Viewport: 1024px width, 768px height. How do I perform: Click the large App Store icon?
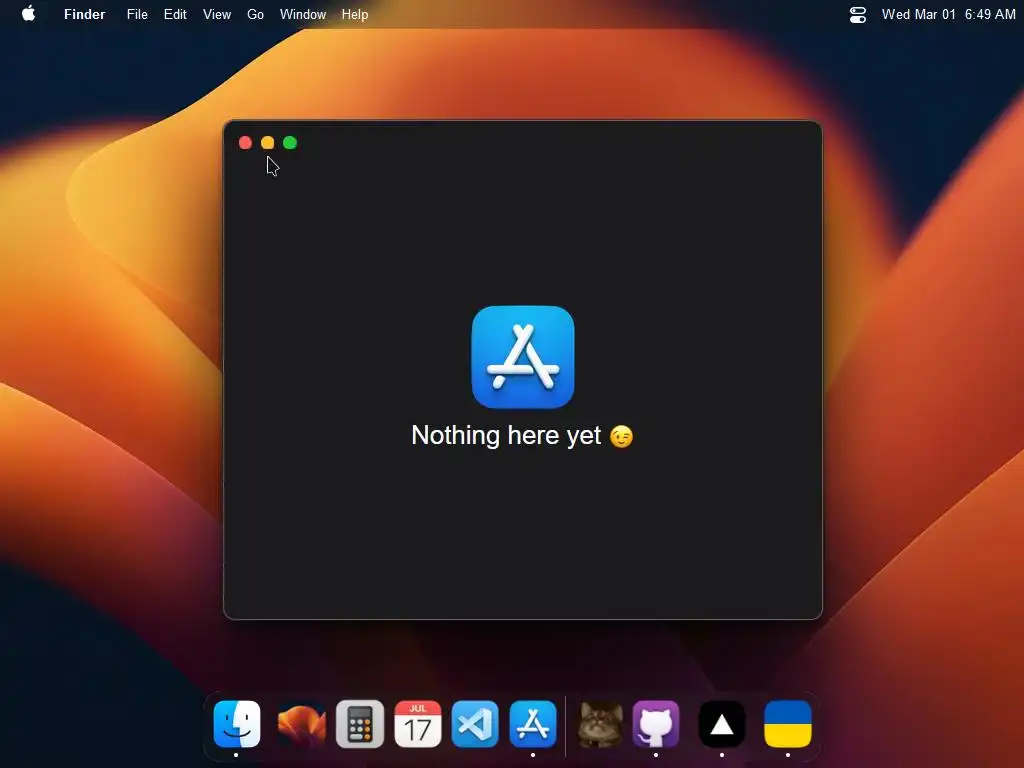click(x=522, y=357)
